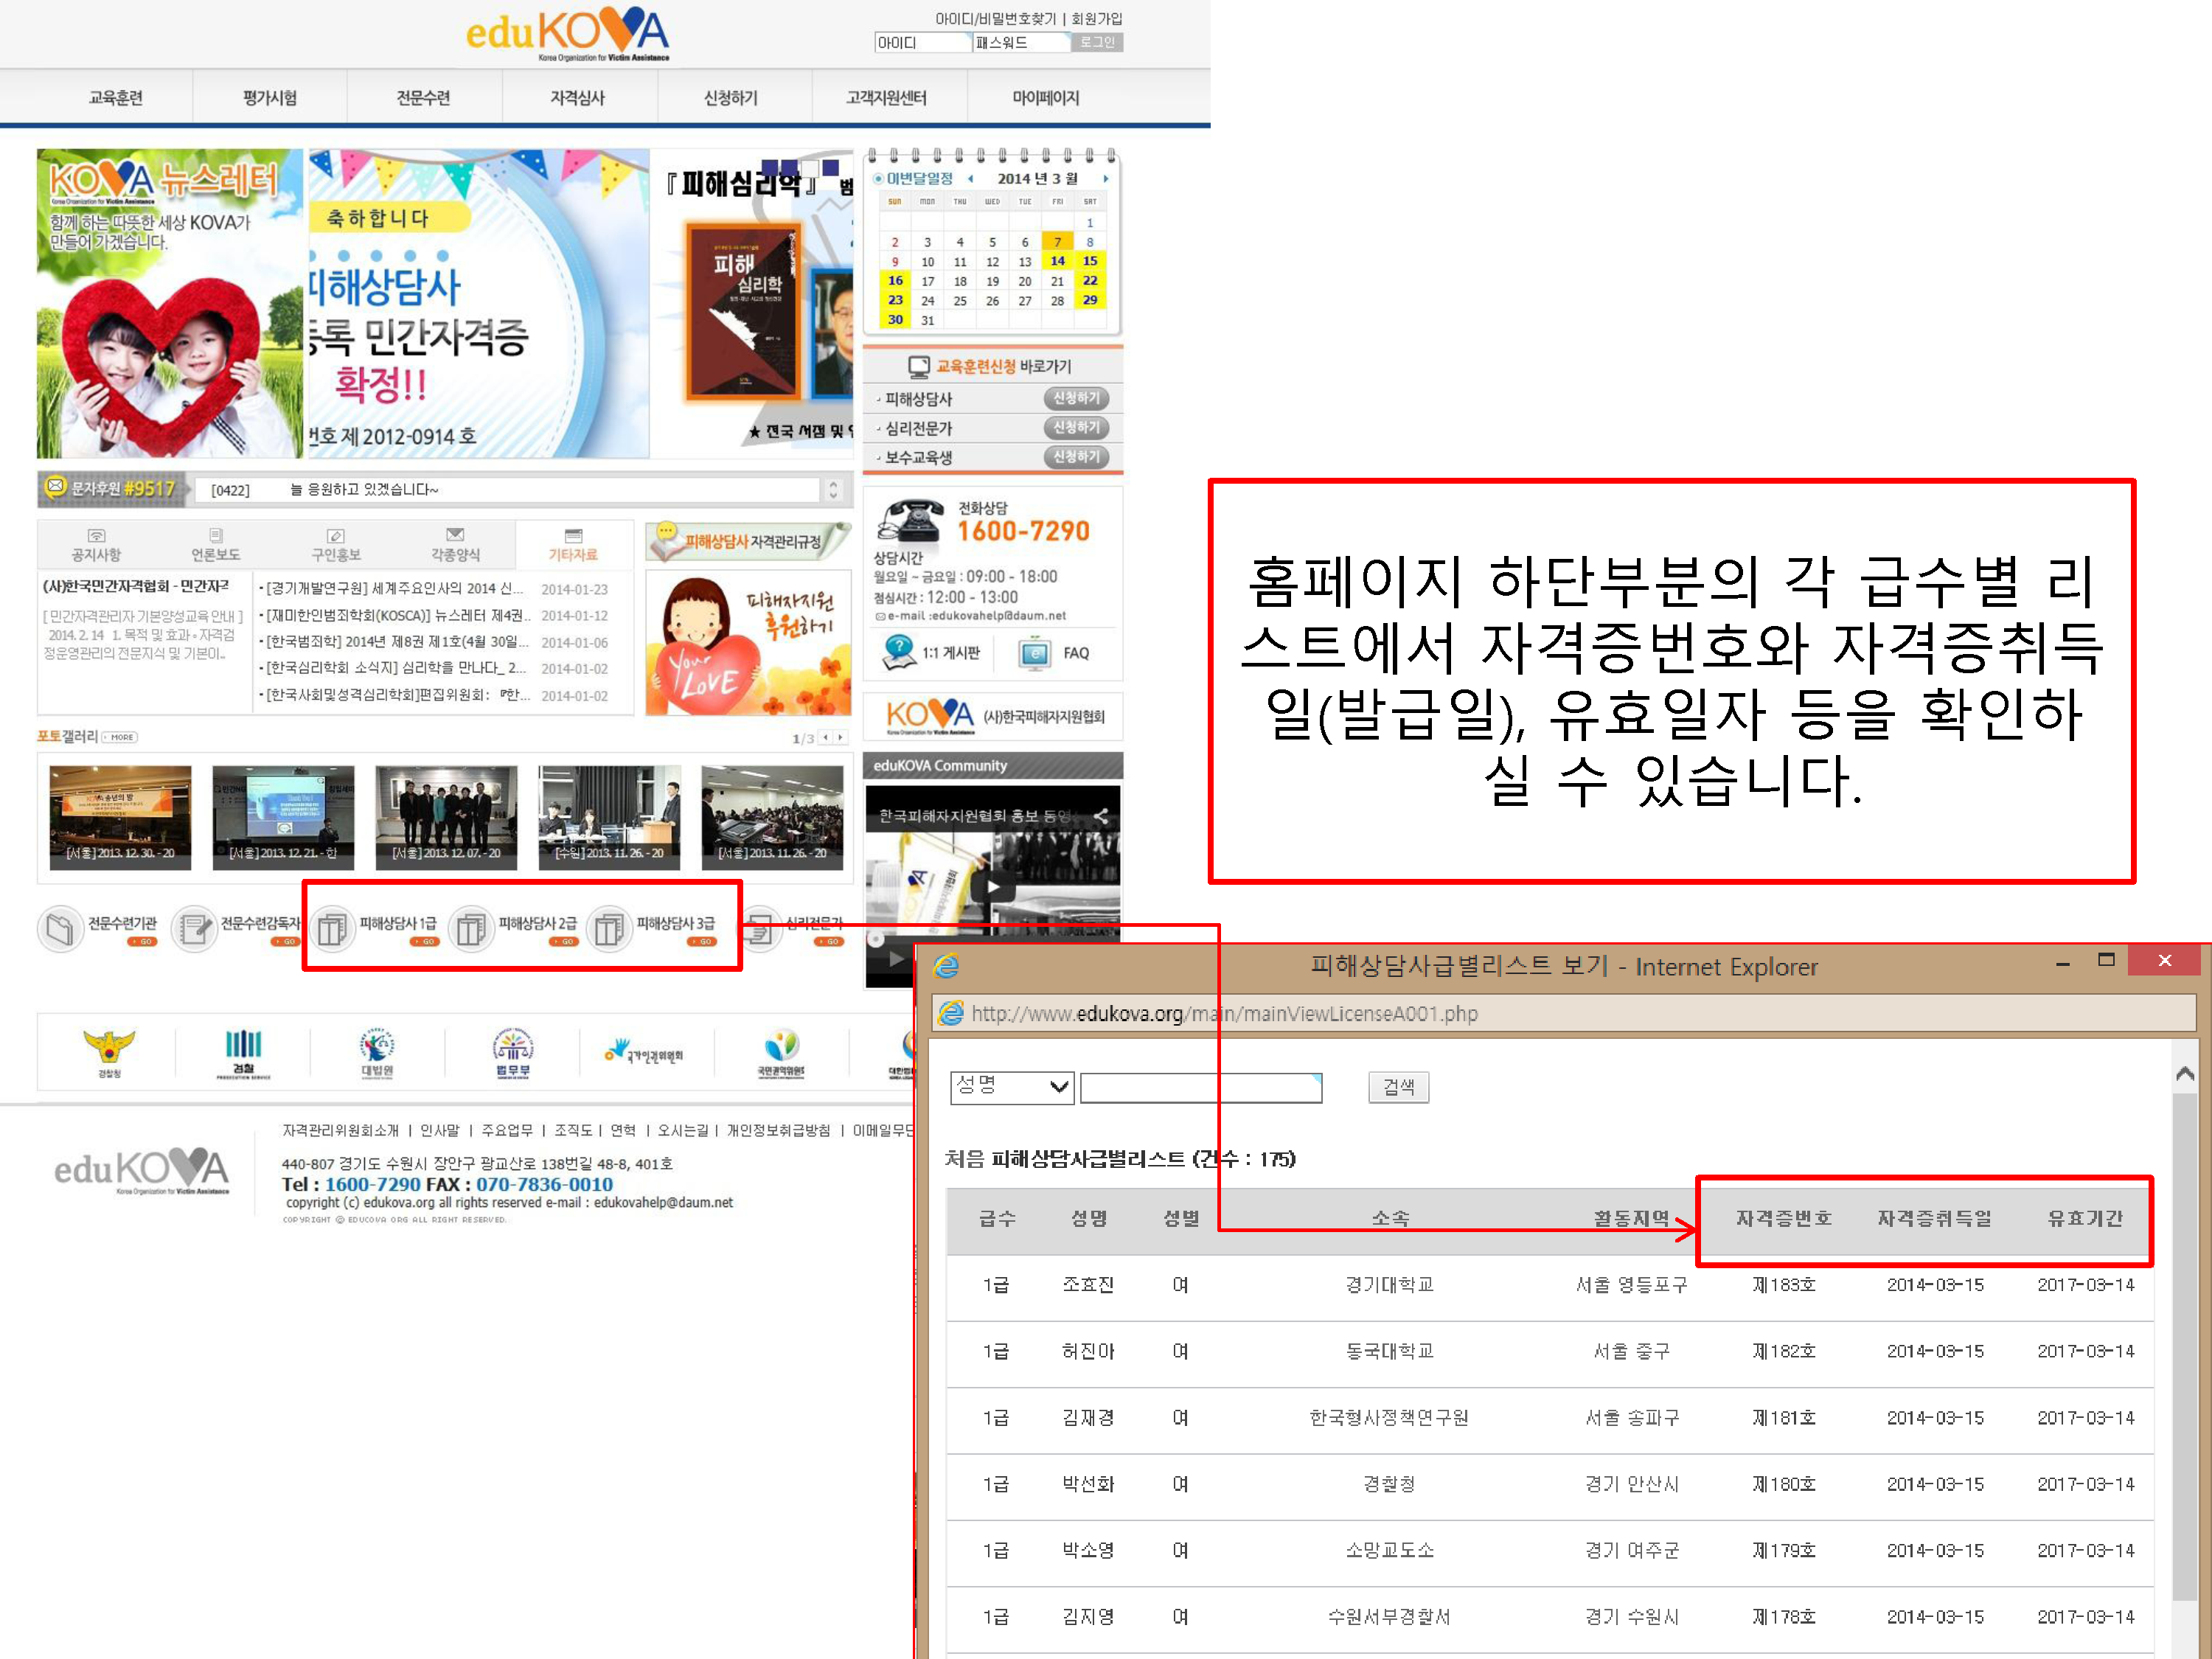Viewport: 2212px width, 1659px height.
Task: Open gallery photo dated 2013.12.30
Action: (120, 817)
